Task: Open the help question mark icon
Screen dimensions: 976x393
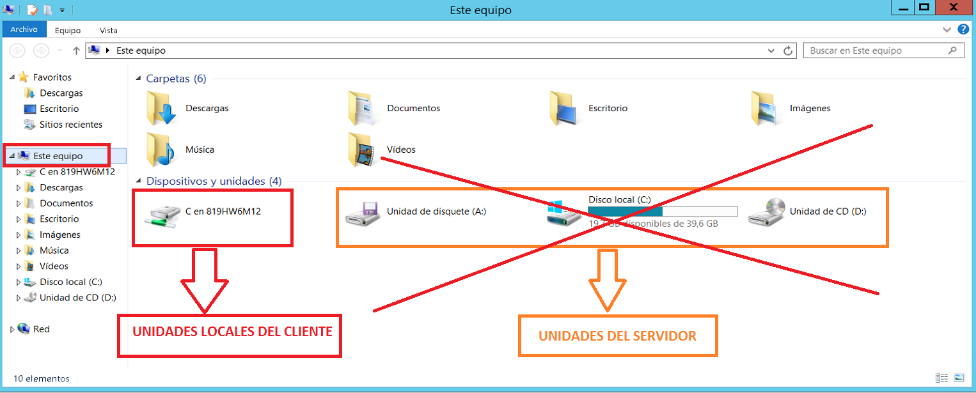Action: pos(964,29)
